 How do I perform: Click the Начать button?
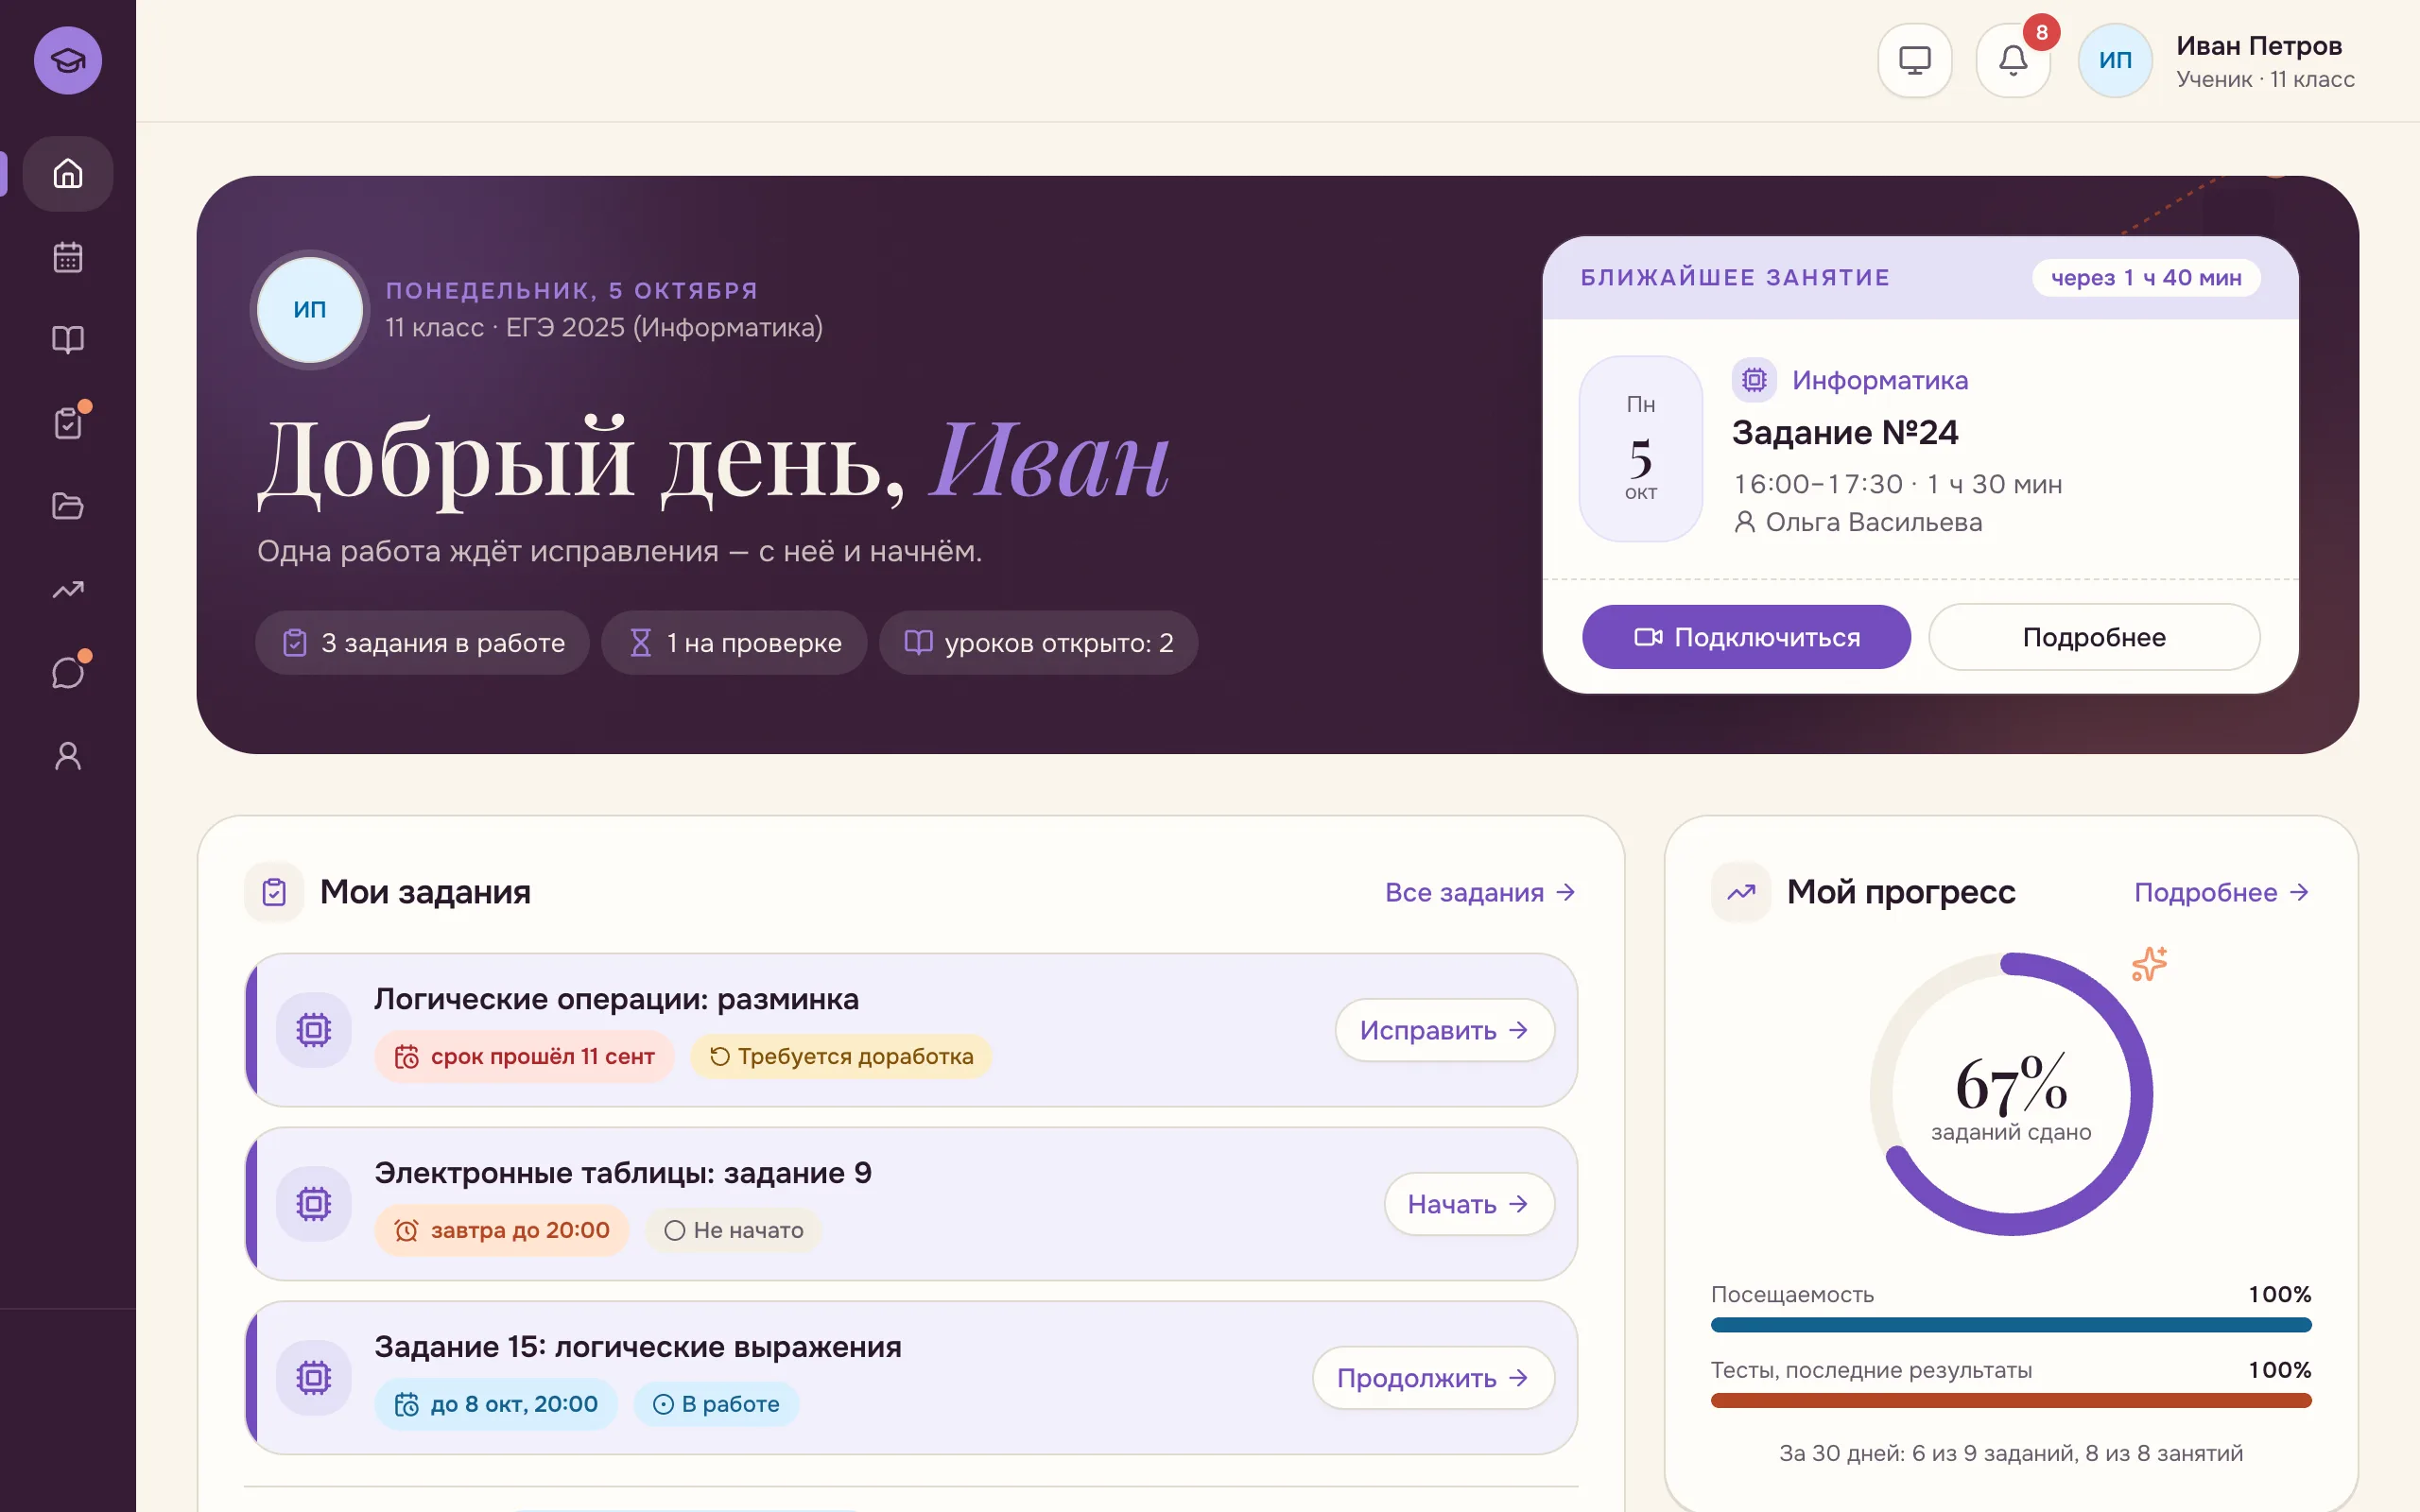pos(1469,1204)
